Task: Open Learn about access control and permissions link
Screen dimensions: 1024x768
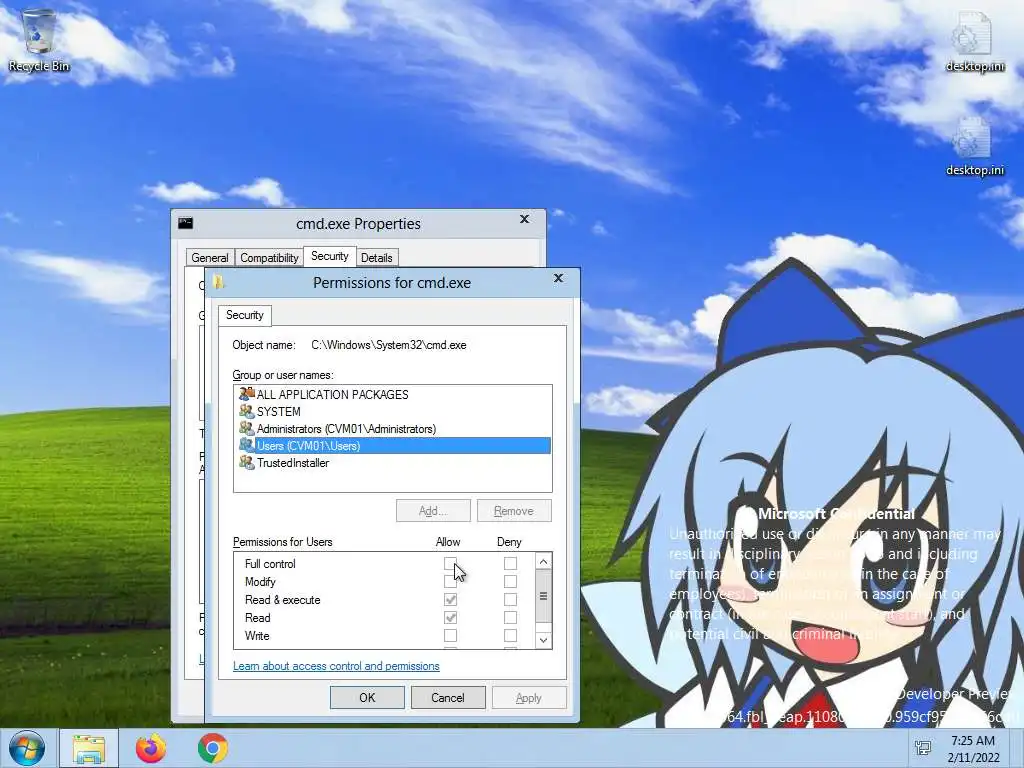Action: (336, 665)
